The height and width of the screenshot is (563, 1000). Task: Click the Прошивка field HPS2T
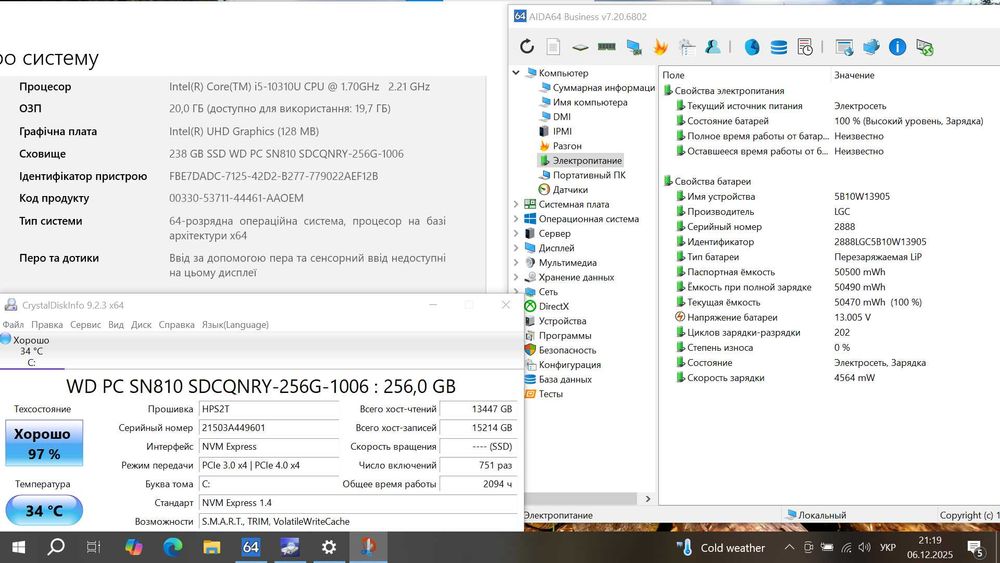(x=269, y=409)
